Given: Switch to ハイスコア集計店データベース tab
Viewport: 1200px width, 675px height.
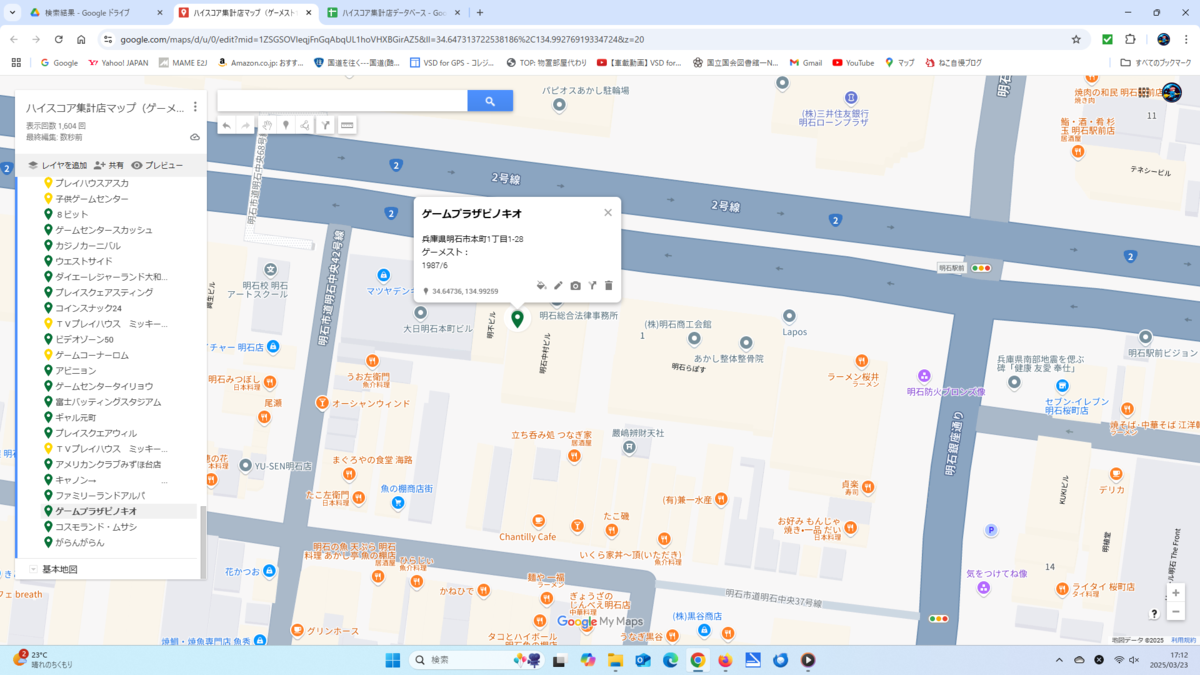Looking at the screenshot, I should tap(394, 13).
